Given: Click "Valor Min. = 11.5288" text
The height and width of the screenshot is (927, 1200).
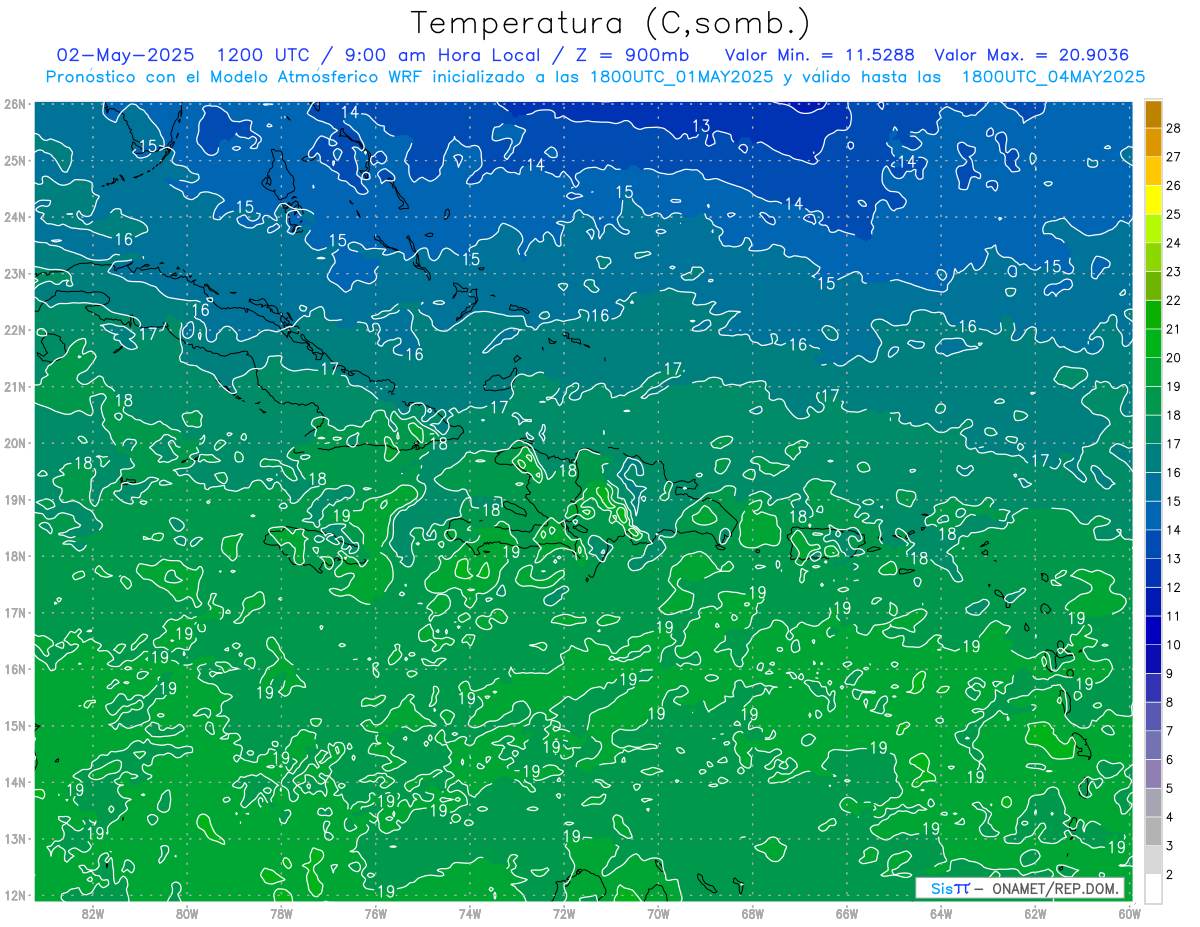Looking at the screenshot, I should tap(820, 55).
